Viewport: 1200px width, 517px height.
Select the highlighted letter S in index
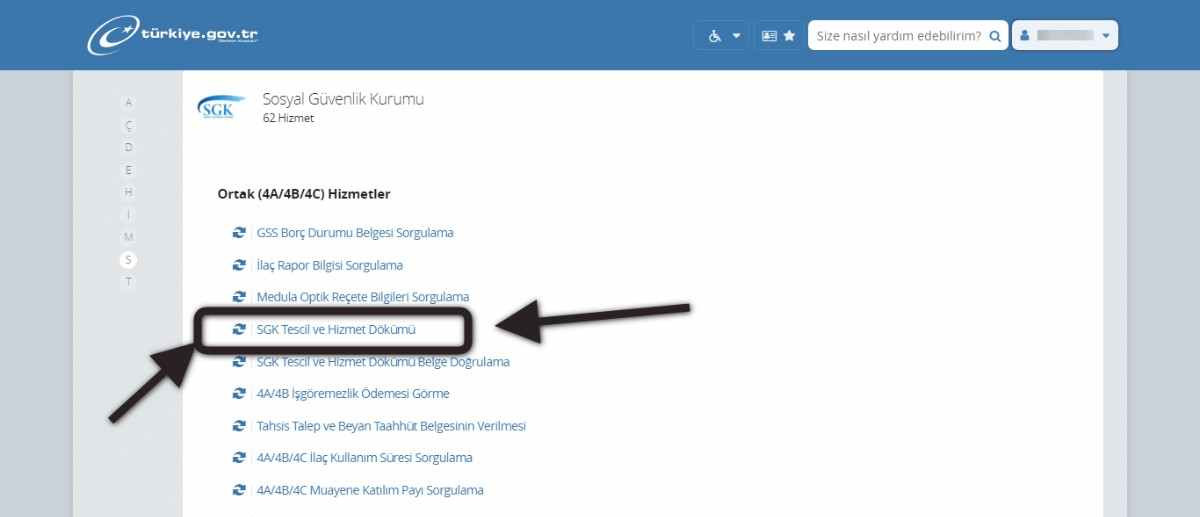(x=128, y=259)
